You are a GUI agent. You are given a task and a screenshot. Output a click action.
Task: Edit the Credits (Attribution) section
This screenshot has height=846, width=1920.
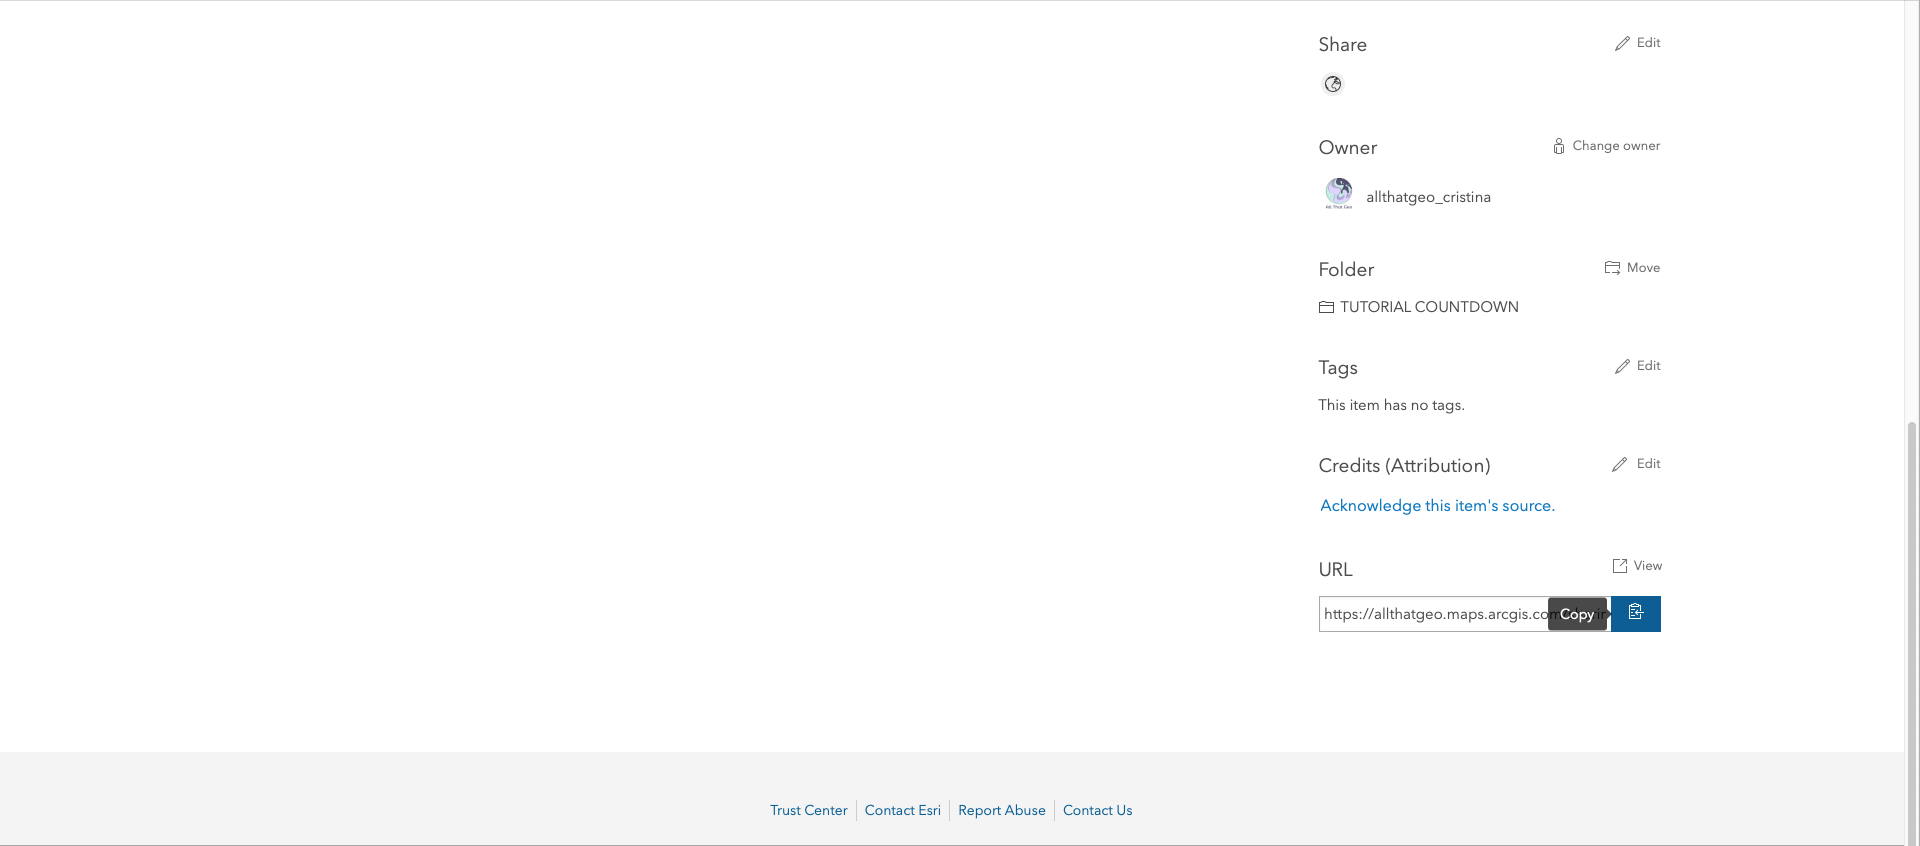tap(1636, 464)
